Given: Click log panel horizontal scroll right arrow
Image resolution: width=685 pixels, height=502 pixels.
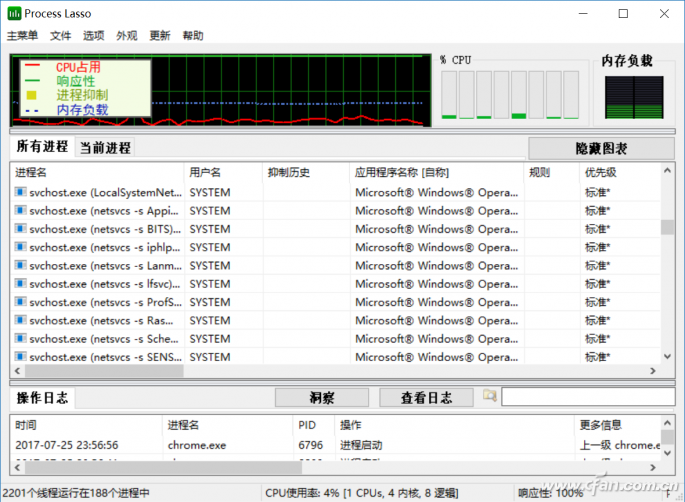Looking at the screenshot, I should (653, 467).
